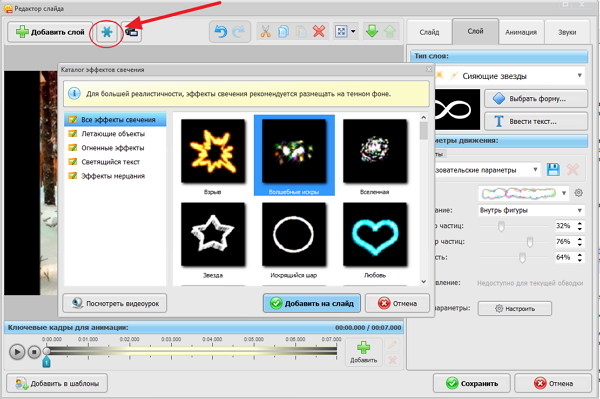Click Отмена in the effects catalog
This screenshot has height=399, width=600.
pos(397,303)
